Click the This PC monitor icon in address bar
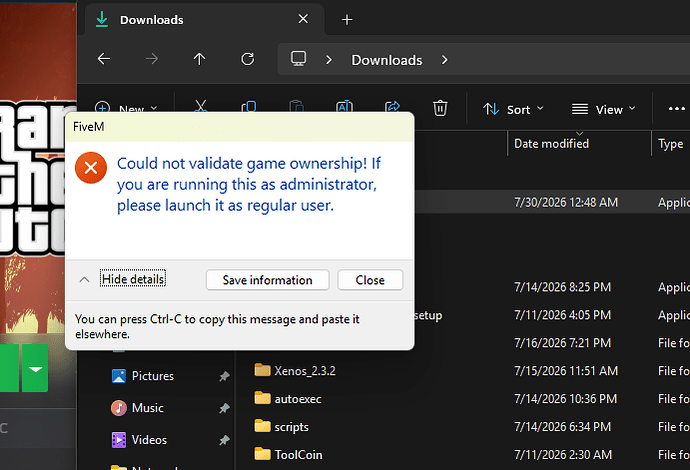The image size is (690, 470). coord(298,59)
